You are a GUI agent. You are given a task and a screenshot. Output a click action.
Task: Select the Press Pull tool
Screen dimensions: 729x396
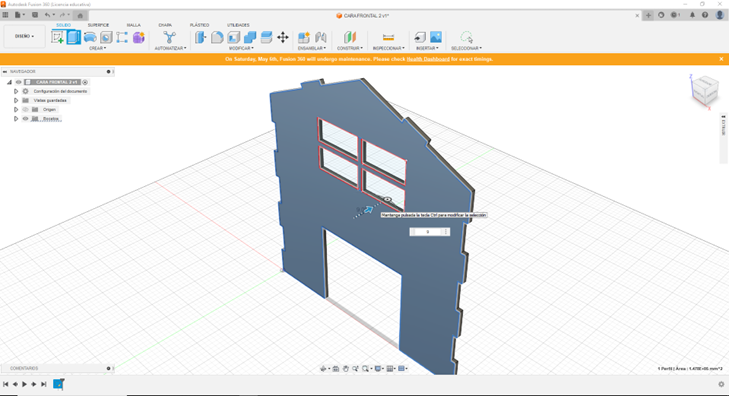pos(200,37)
